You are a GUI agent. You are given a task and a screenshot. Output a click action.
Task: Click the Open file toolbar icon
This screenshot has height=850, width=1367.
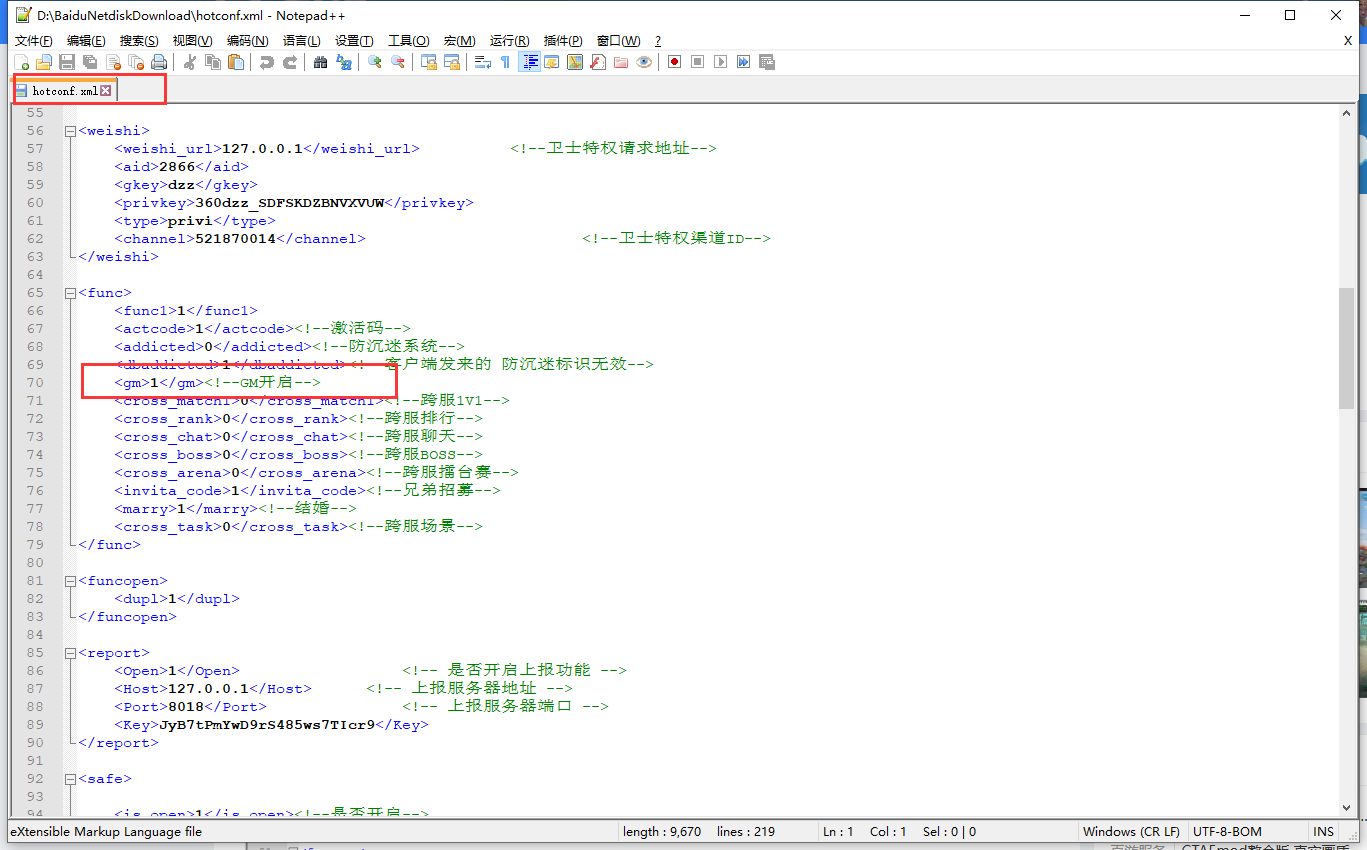click(44, 62)
